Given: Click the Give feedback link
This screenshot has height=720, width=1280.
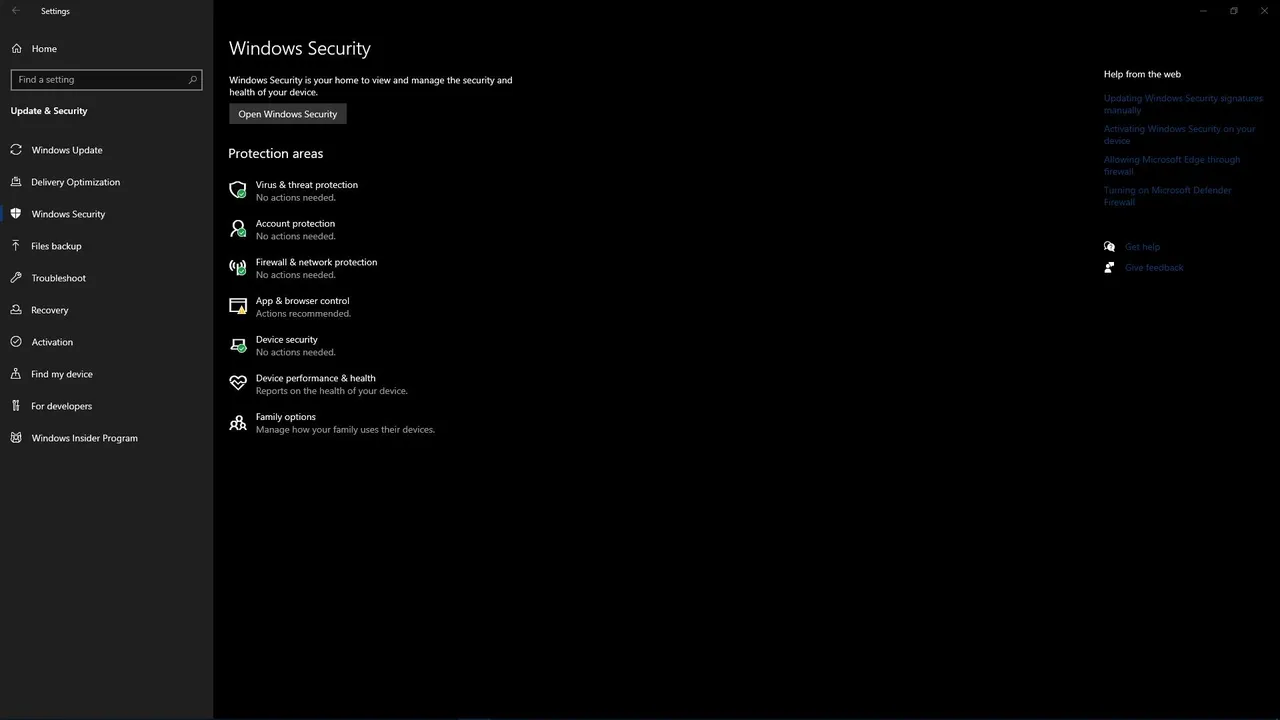Looking at the screenshot, I should tap(1154, 268).
